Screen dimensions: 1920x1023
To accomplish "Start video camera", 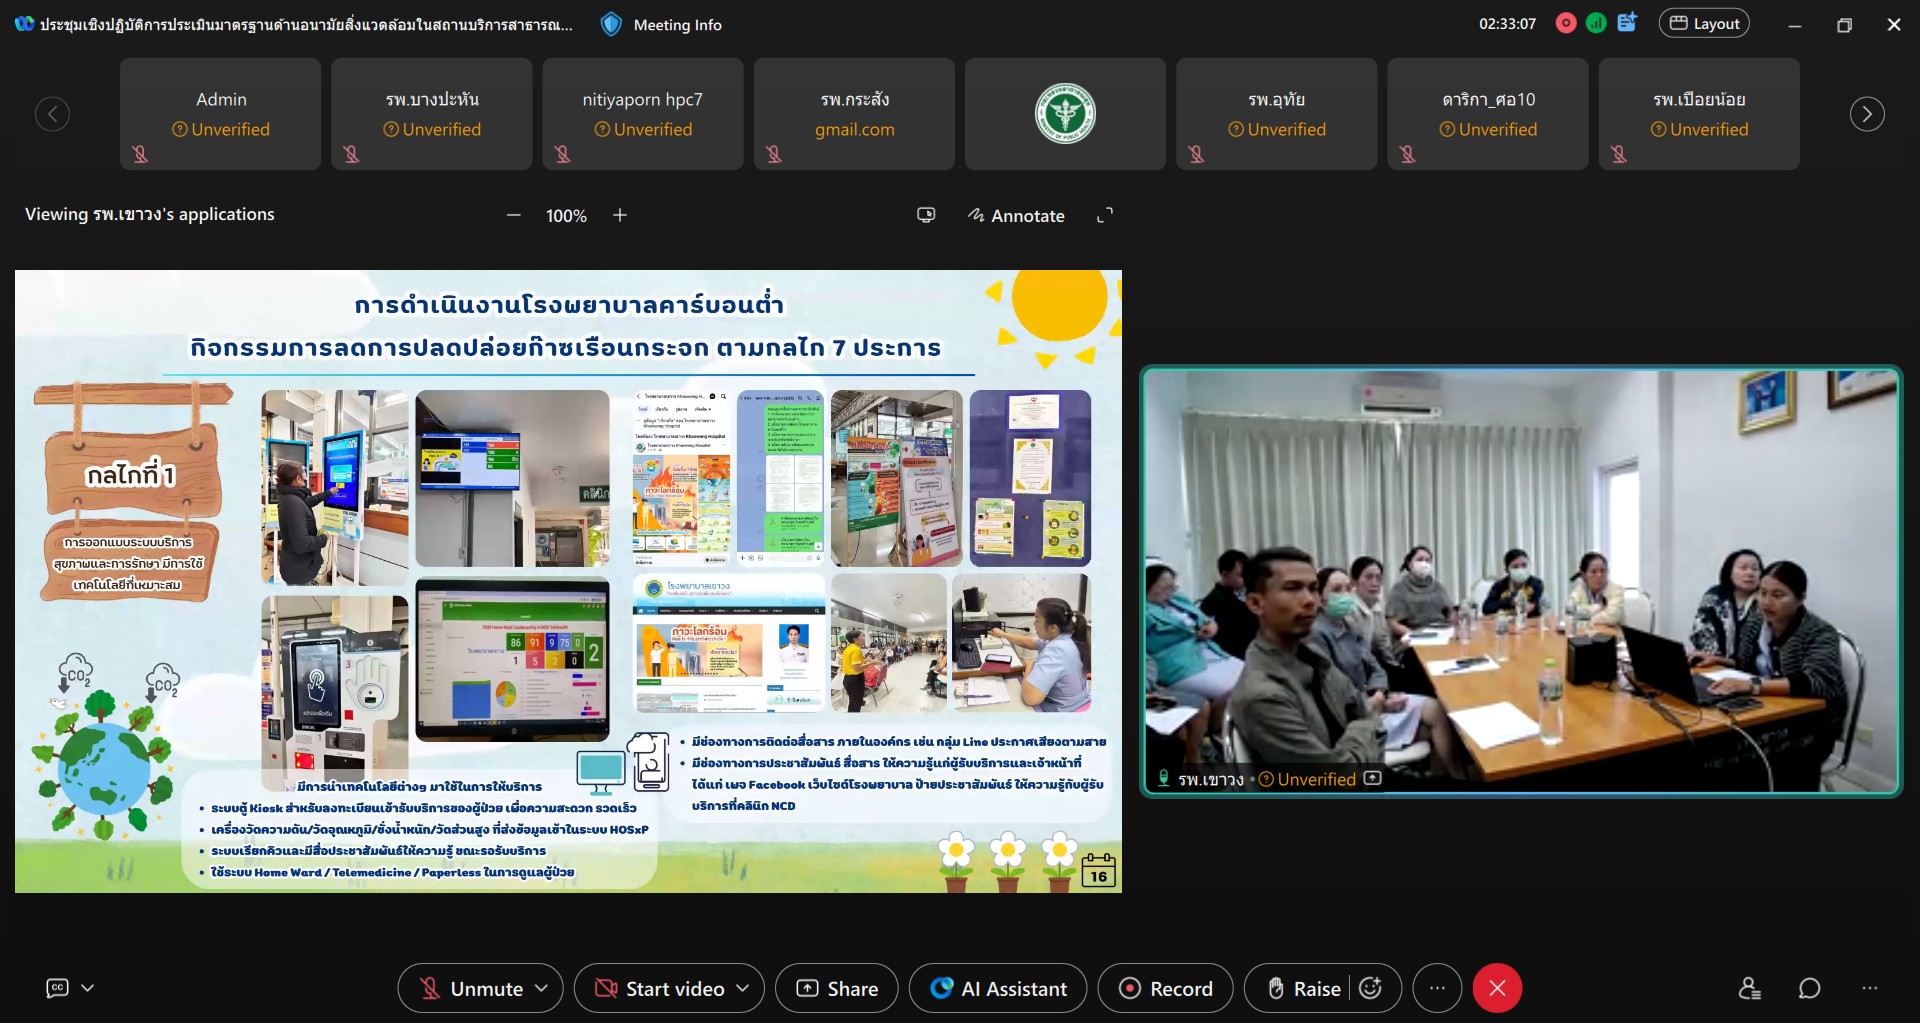I will (660, 988).
